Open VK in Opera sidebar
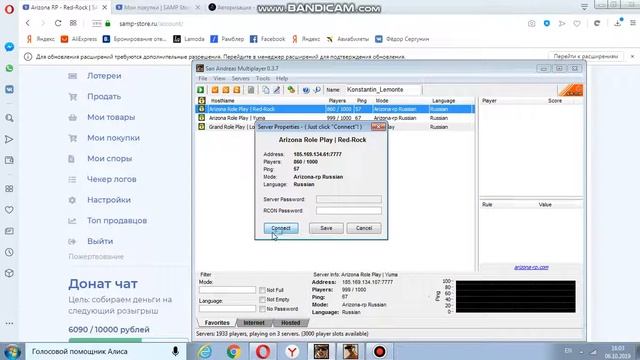 pyautogui.click(x=9, y=89)
